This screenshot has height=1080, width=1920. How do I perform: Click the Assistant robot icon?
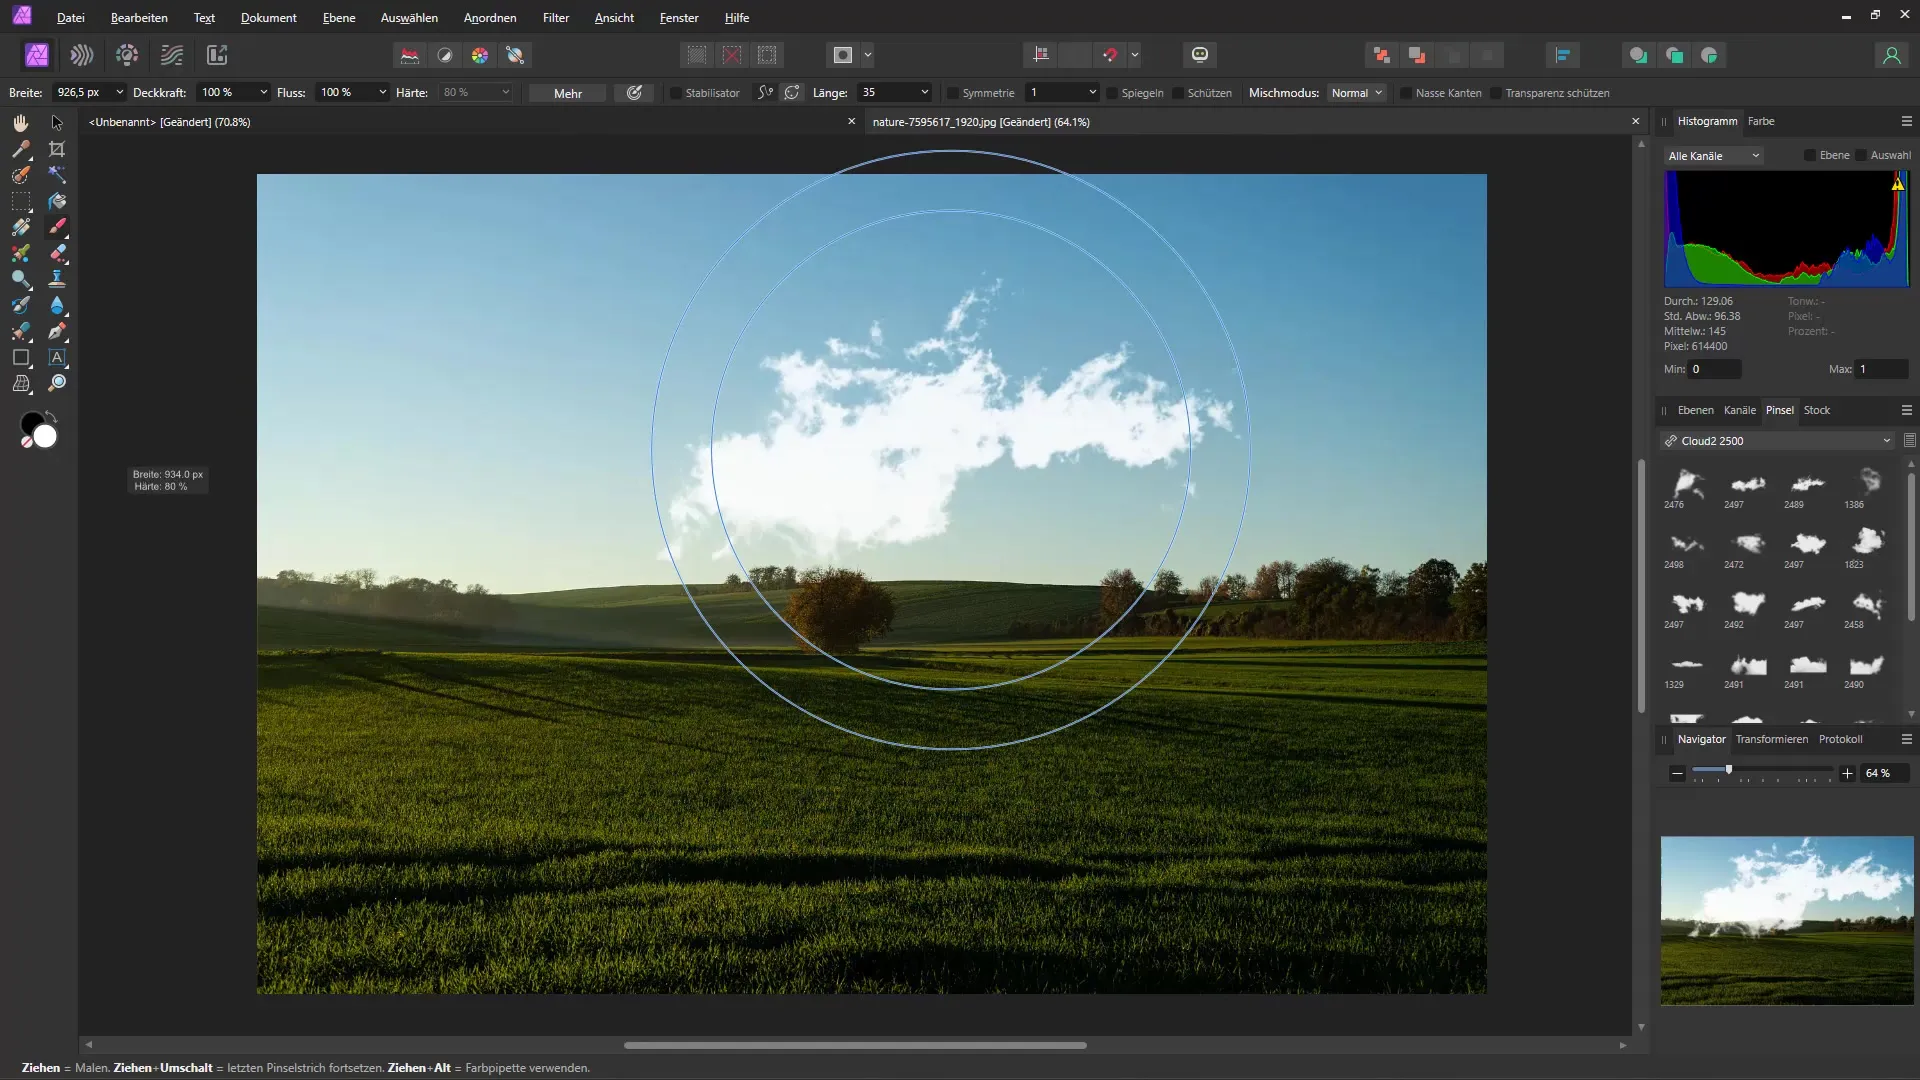(x=1200, y=55)
